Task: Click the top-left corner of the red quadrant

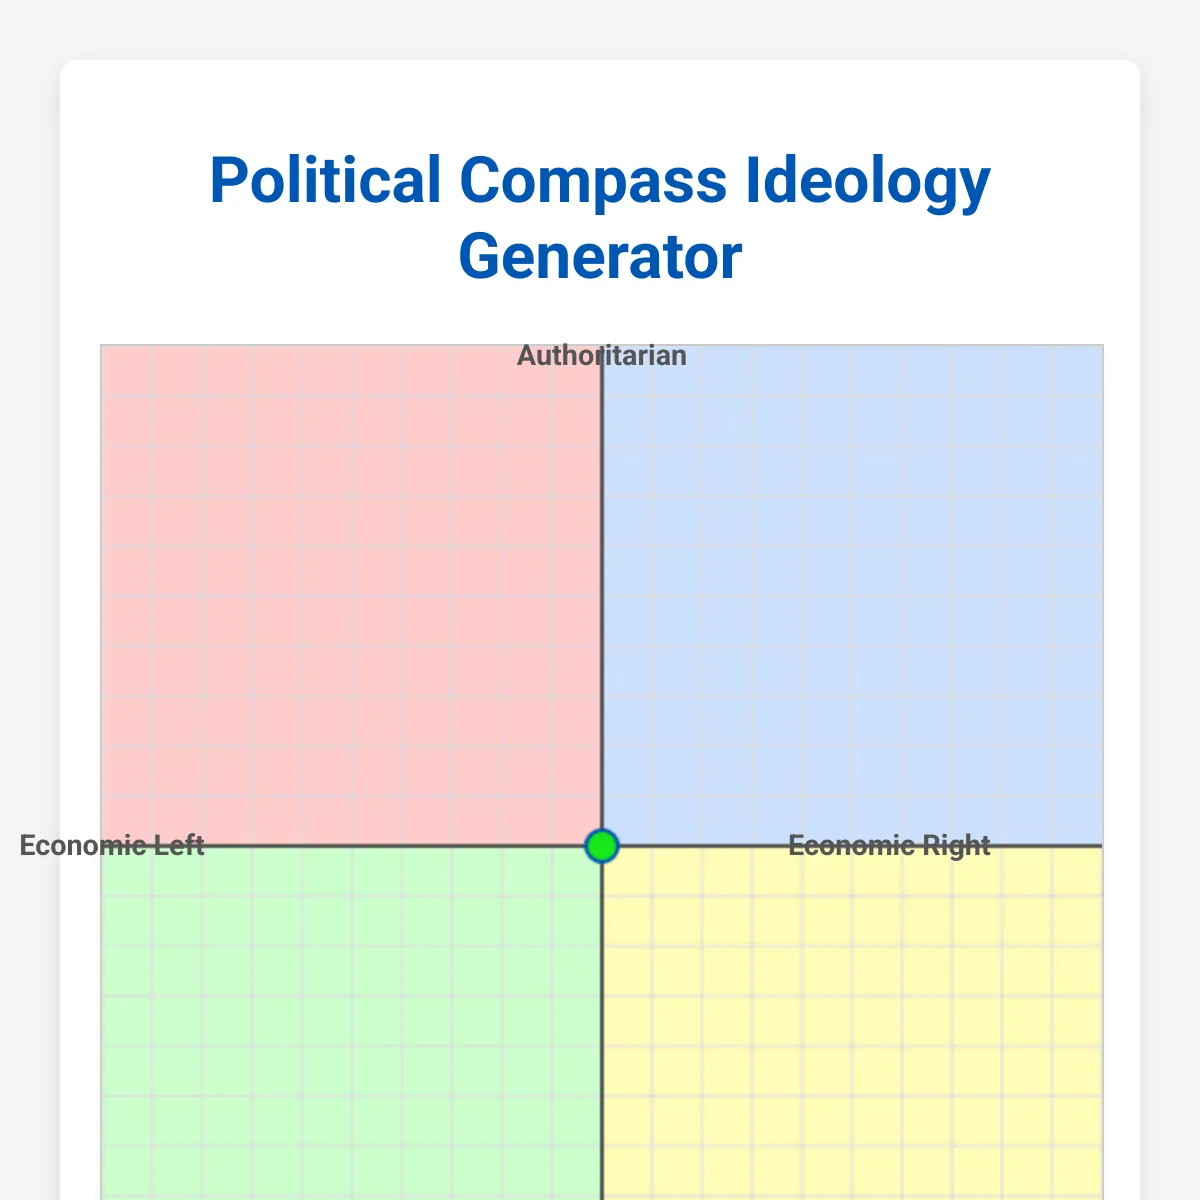Action: pos(106,350)
